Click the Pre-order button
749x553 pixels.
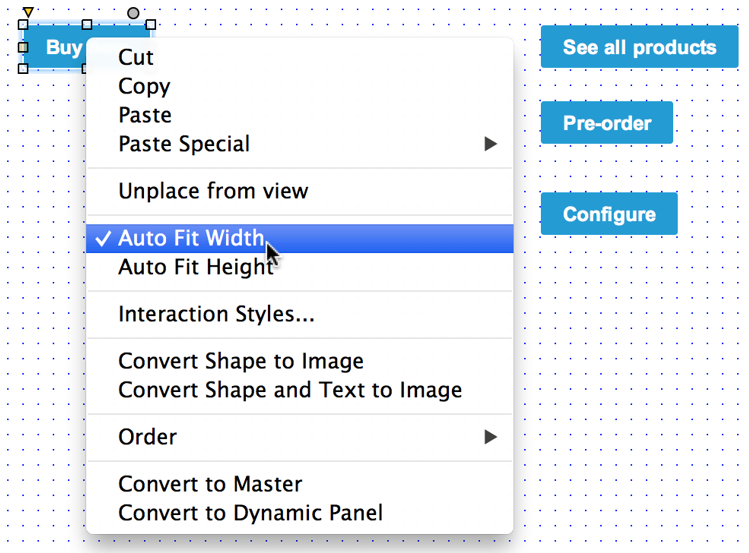click(607, 123)
